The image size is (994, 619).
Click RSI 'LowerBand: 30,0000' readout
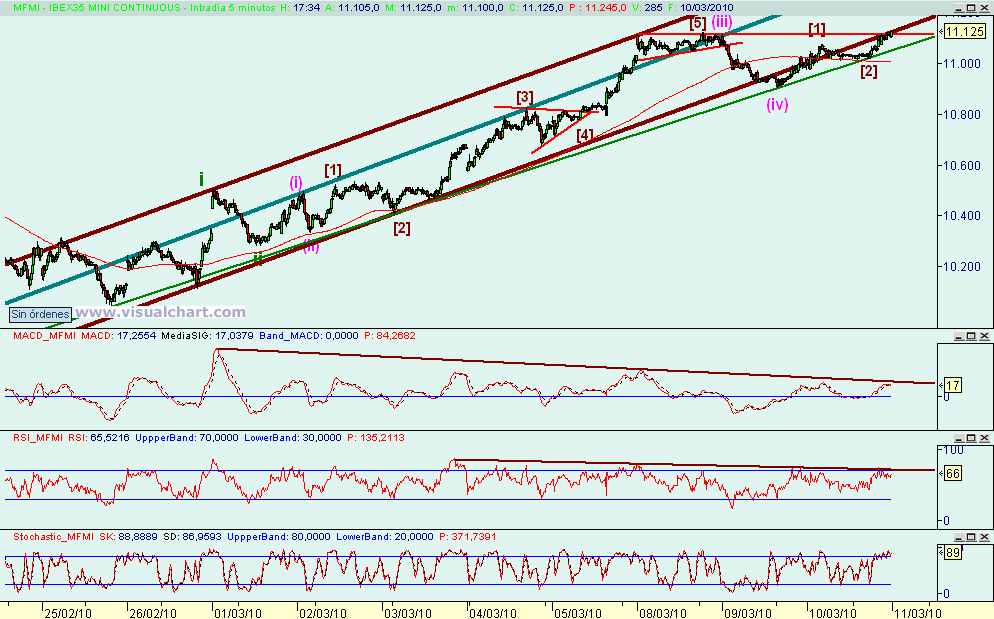coord(292,438)
